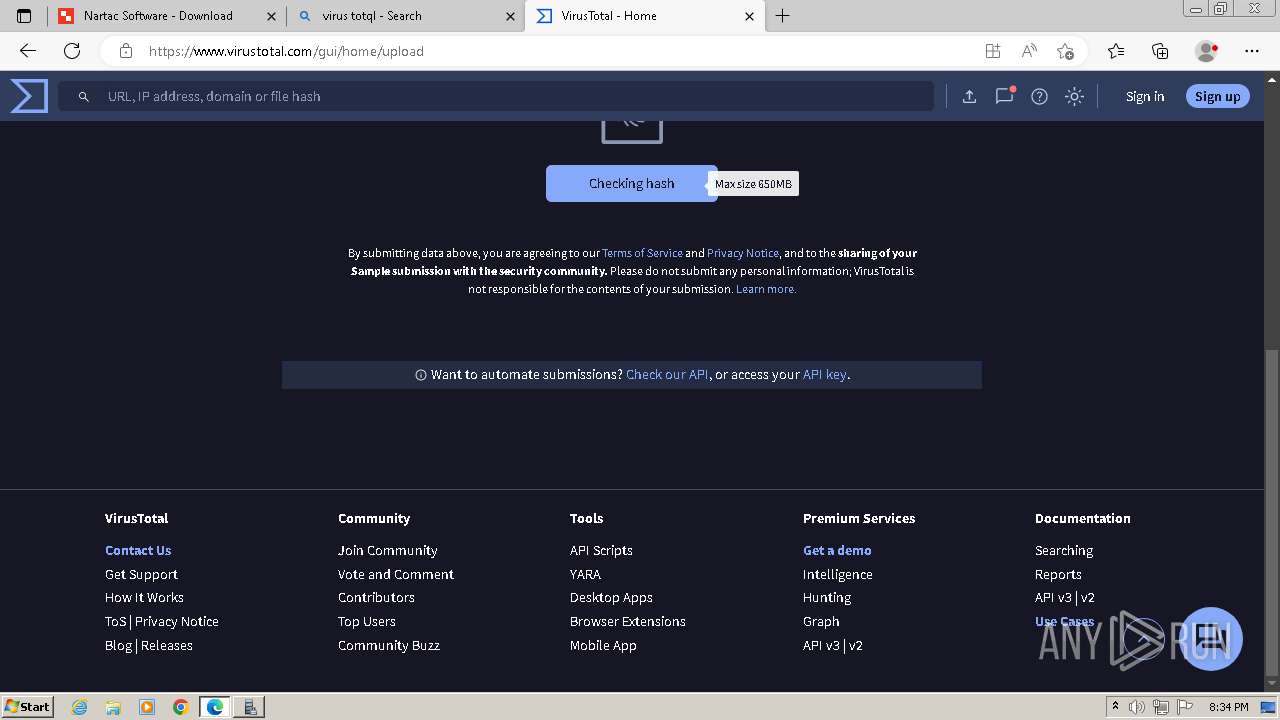
Task: Open the Windows Start button
Action: click(x=28, y=706)
